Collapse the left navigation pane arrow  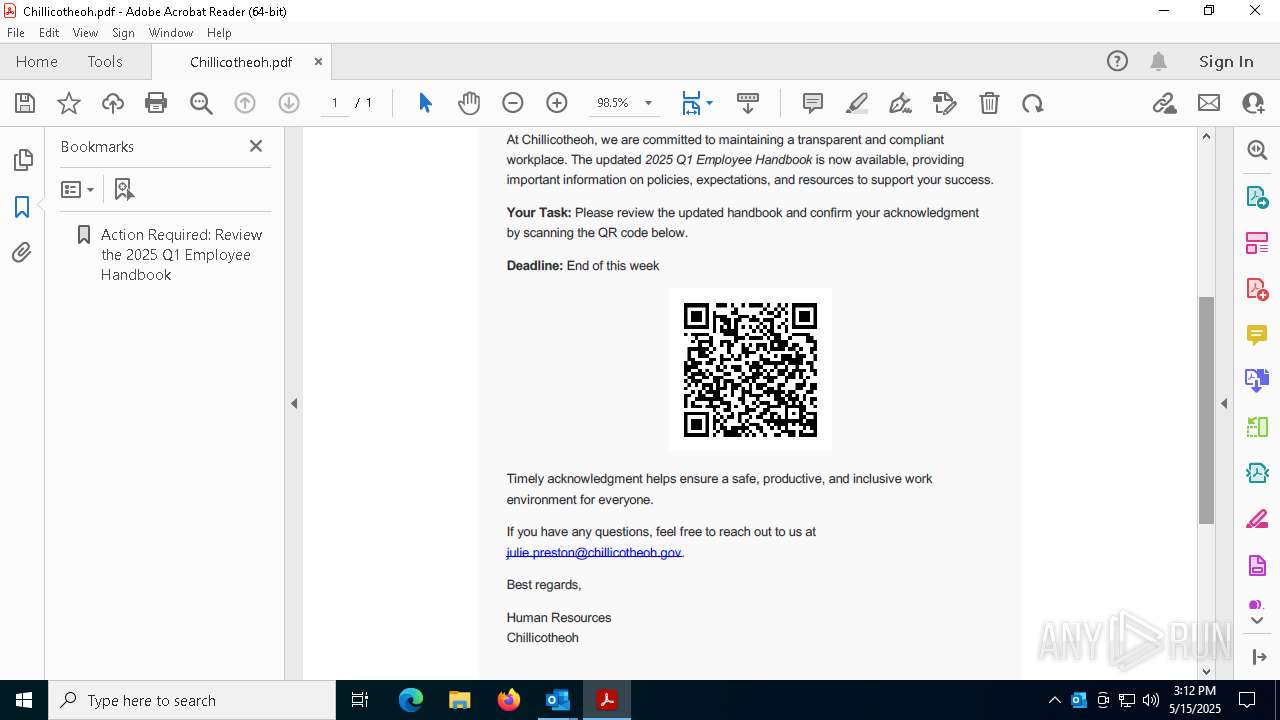294,404
